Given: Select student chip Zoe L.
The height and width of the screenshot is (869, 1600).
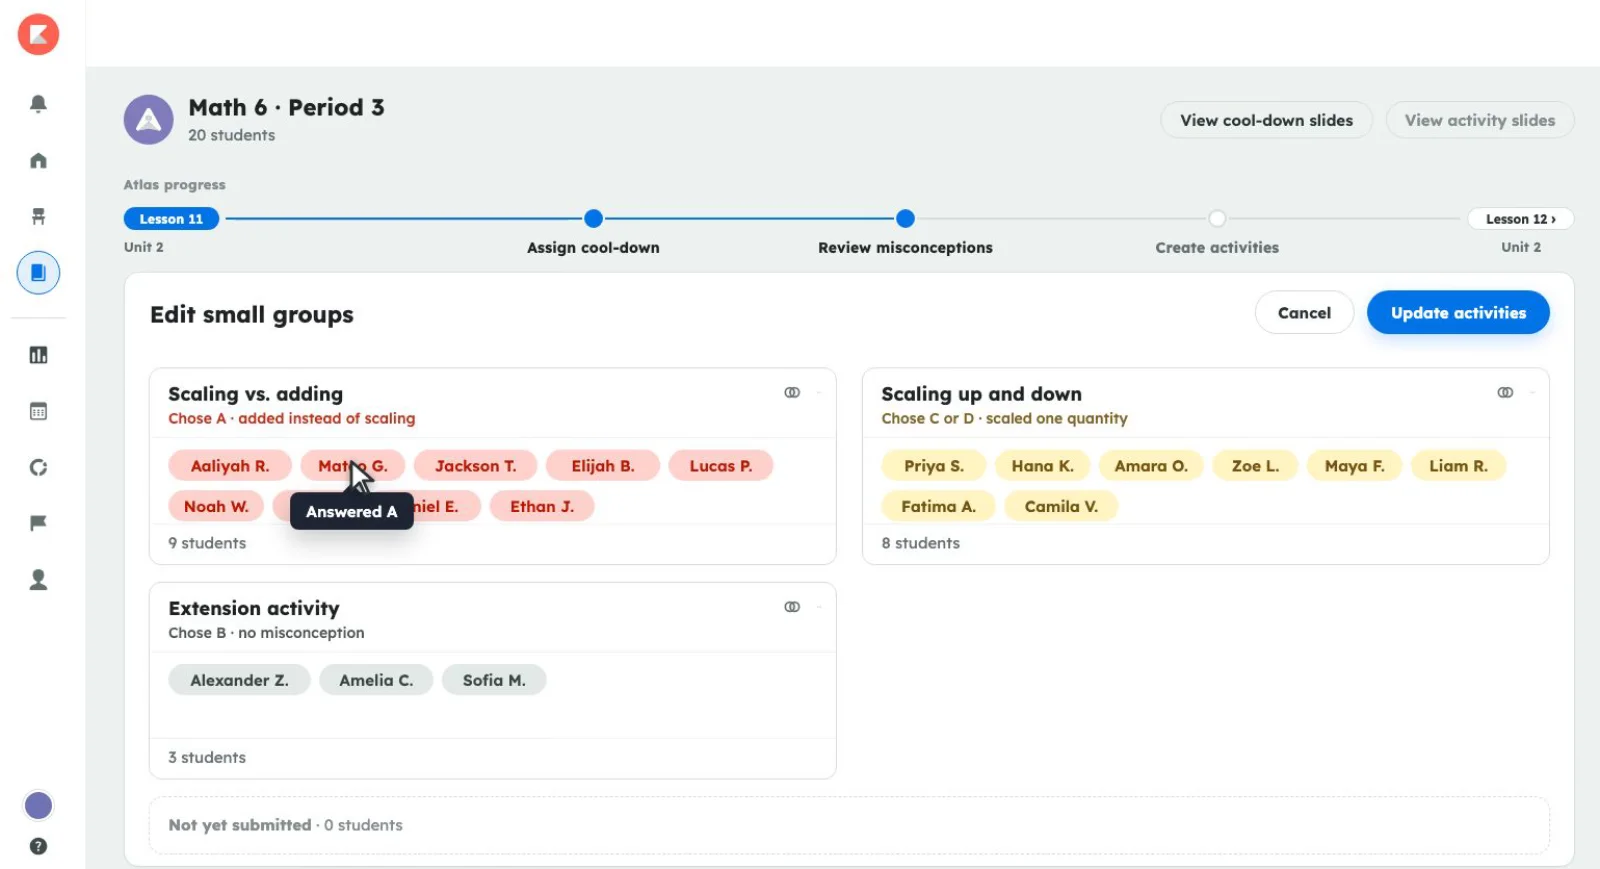Looking at the screenshot, I should (x=1255, y=466).
